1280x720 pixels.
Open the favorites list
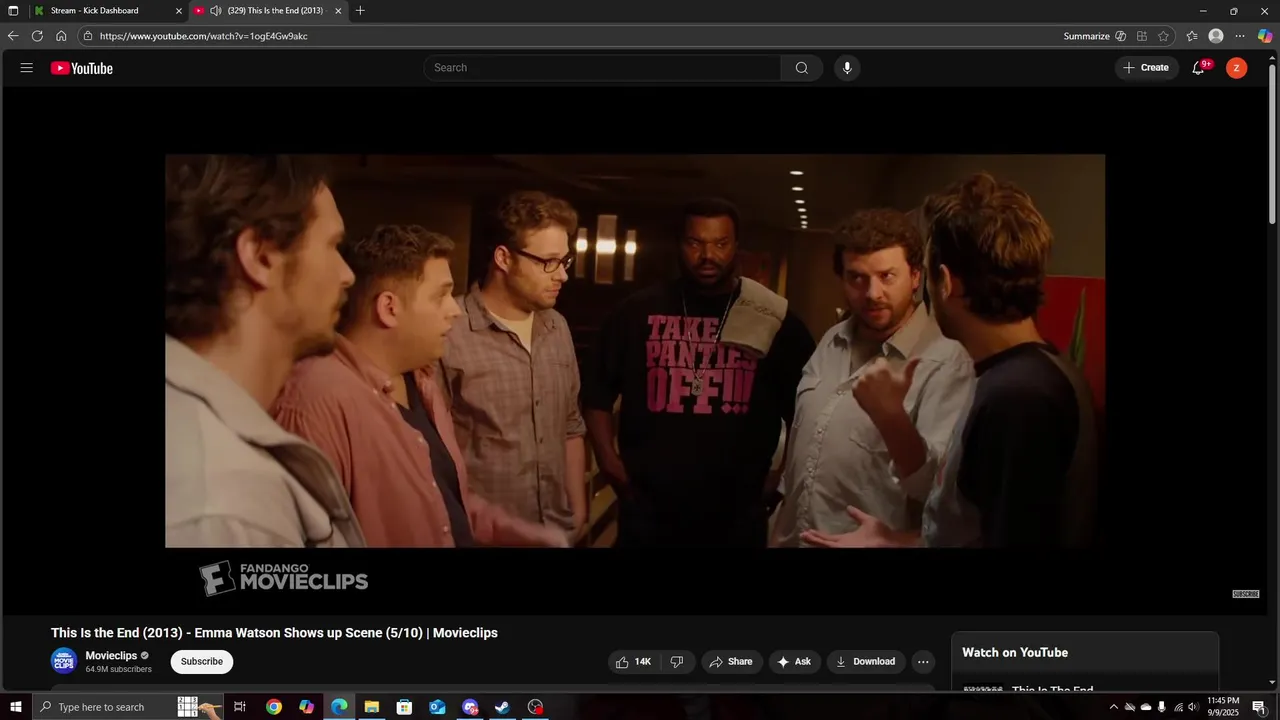(1192, 36)
